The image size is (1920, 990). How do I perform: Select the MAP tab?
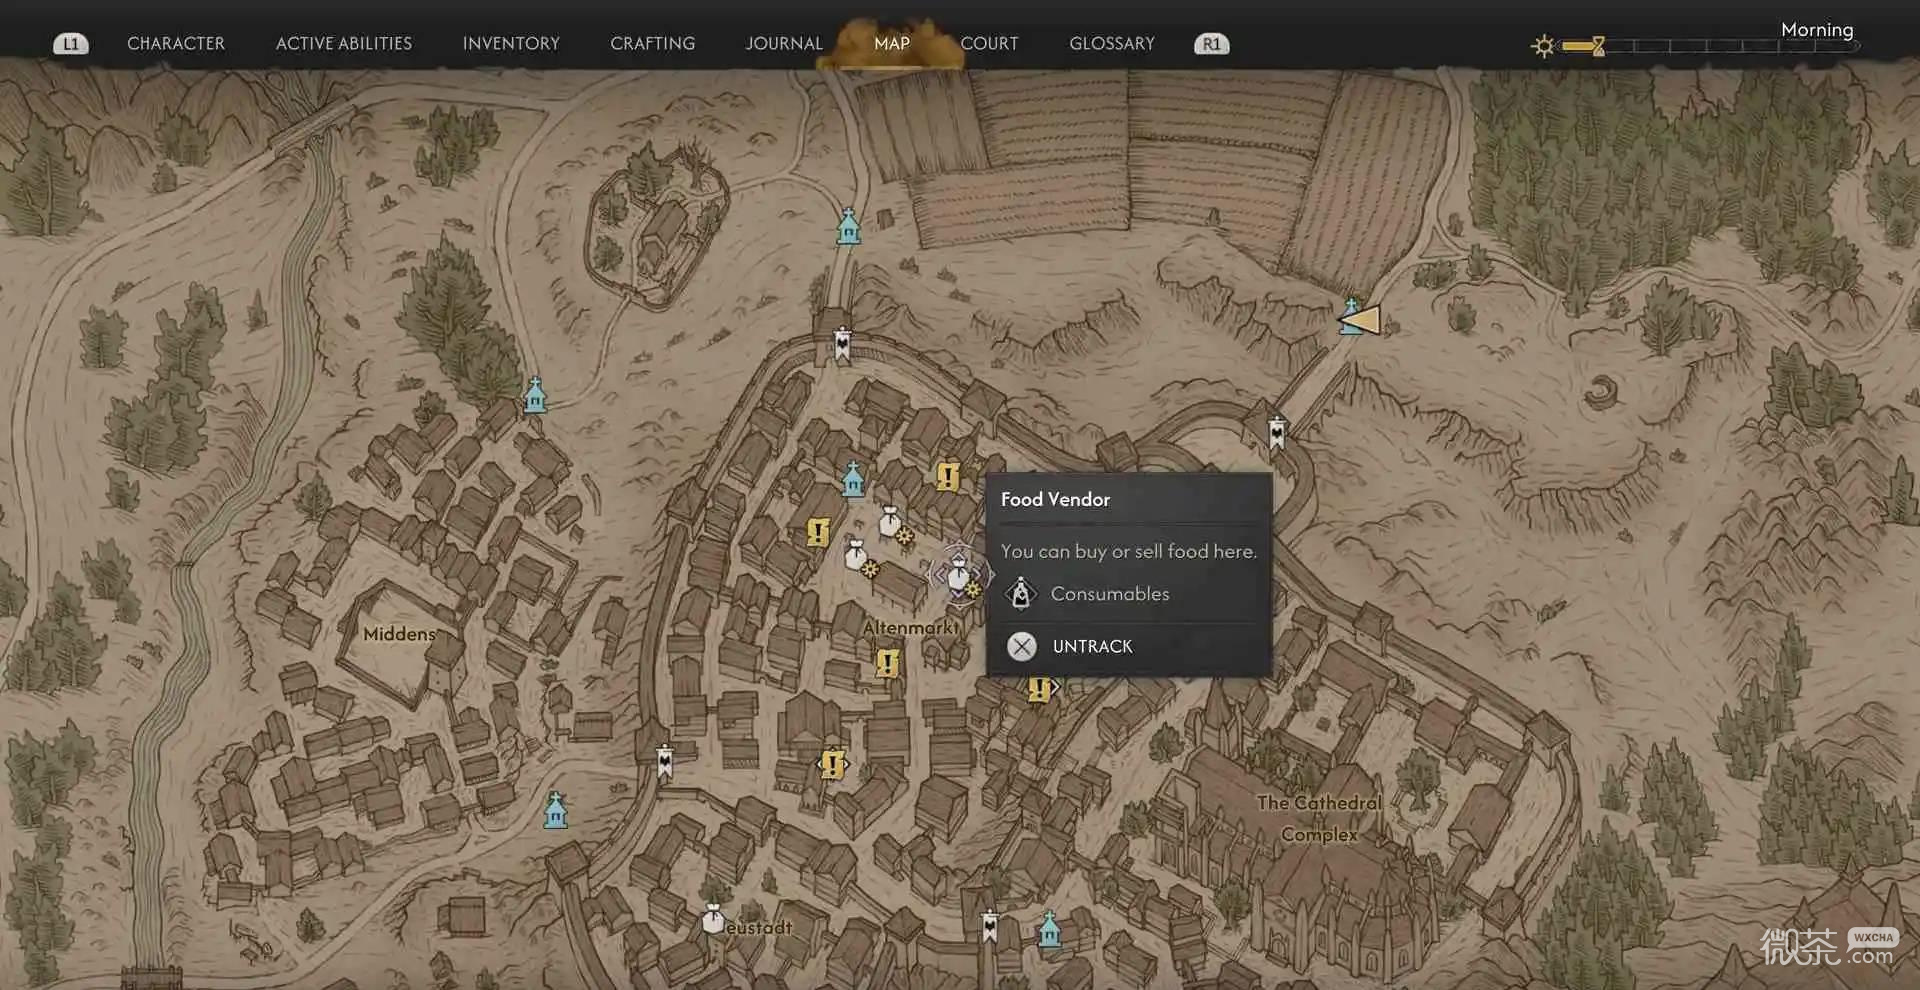coord(892,44)
